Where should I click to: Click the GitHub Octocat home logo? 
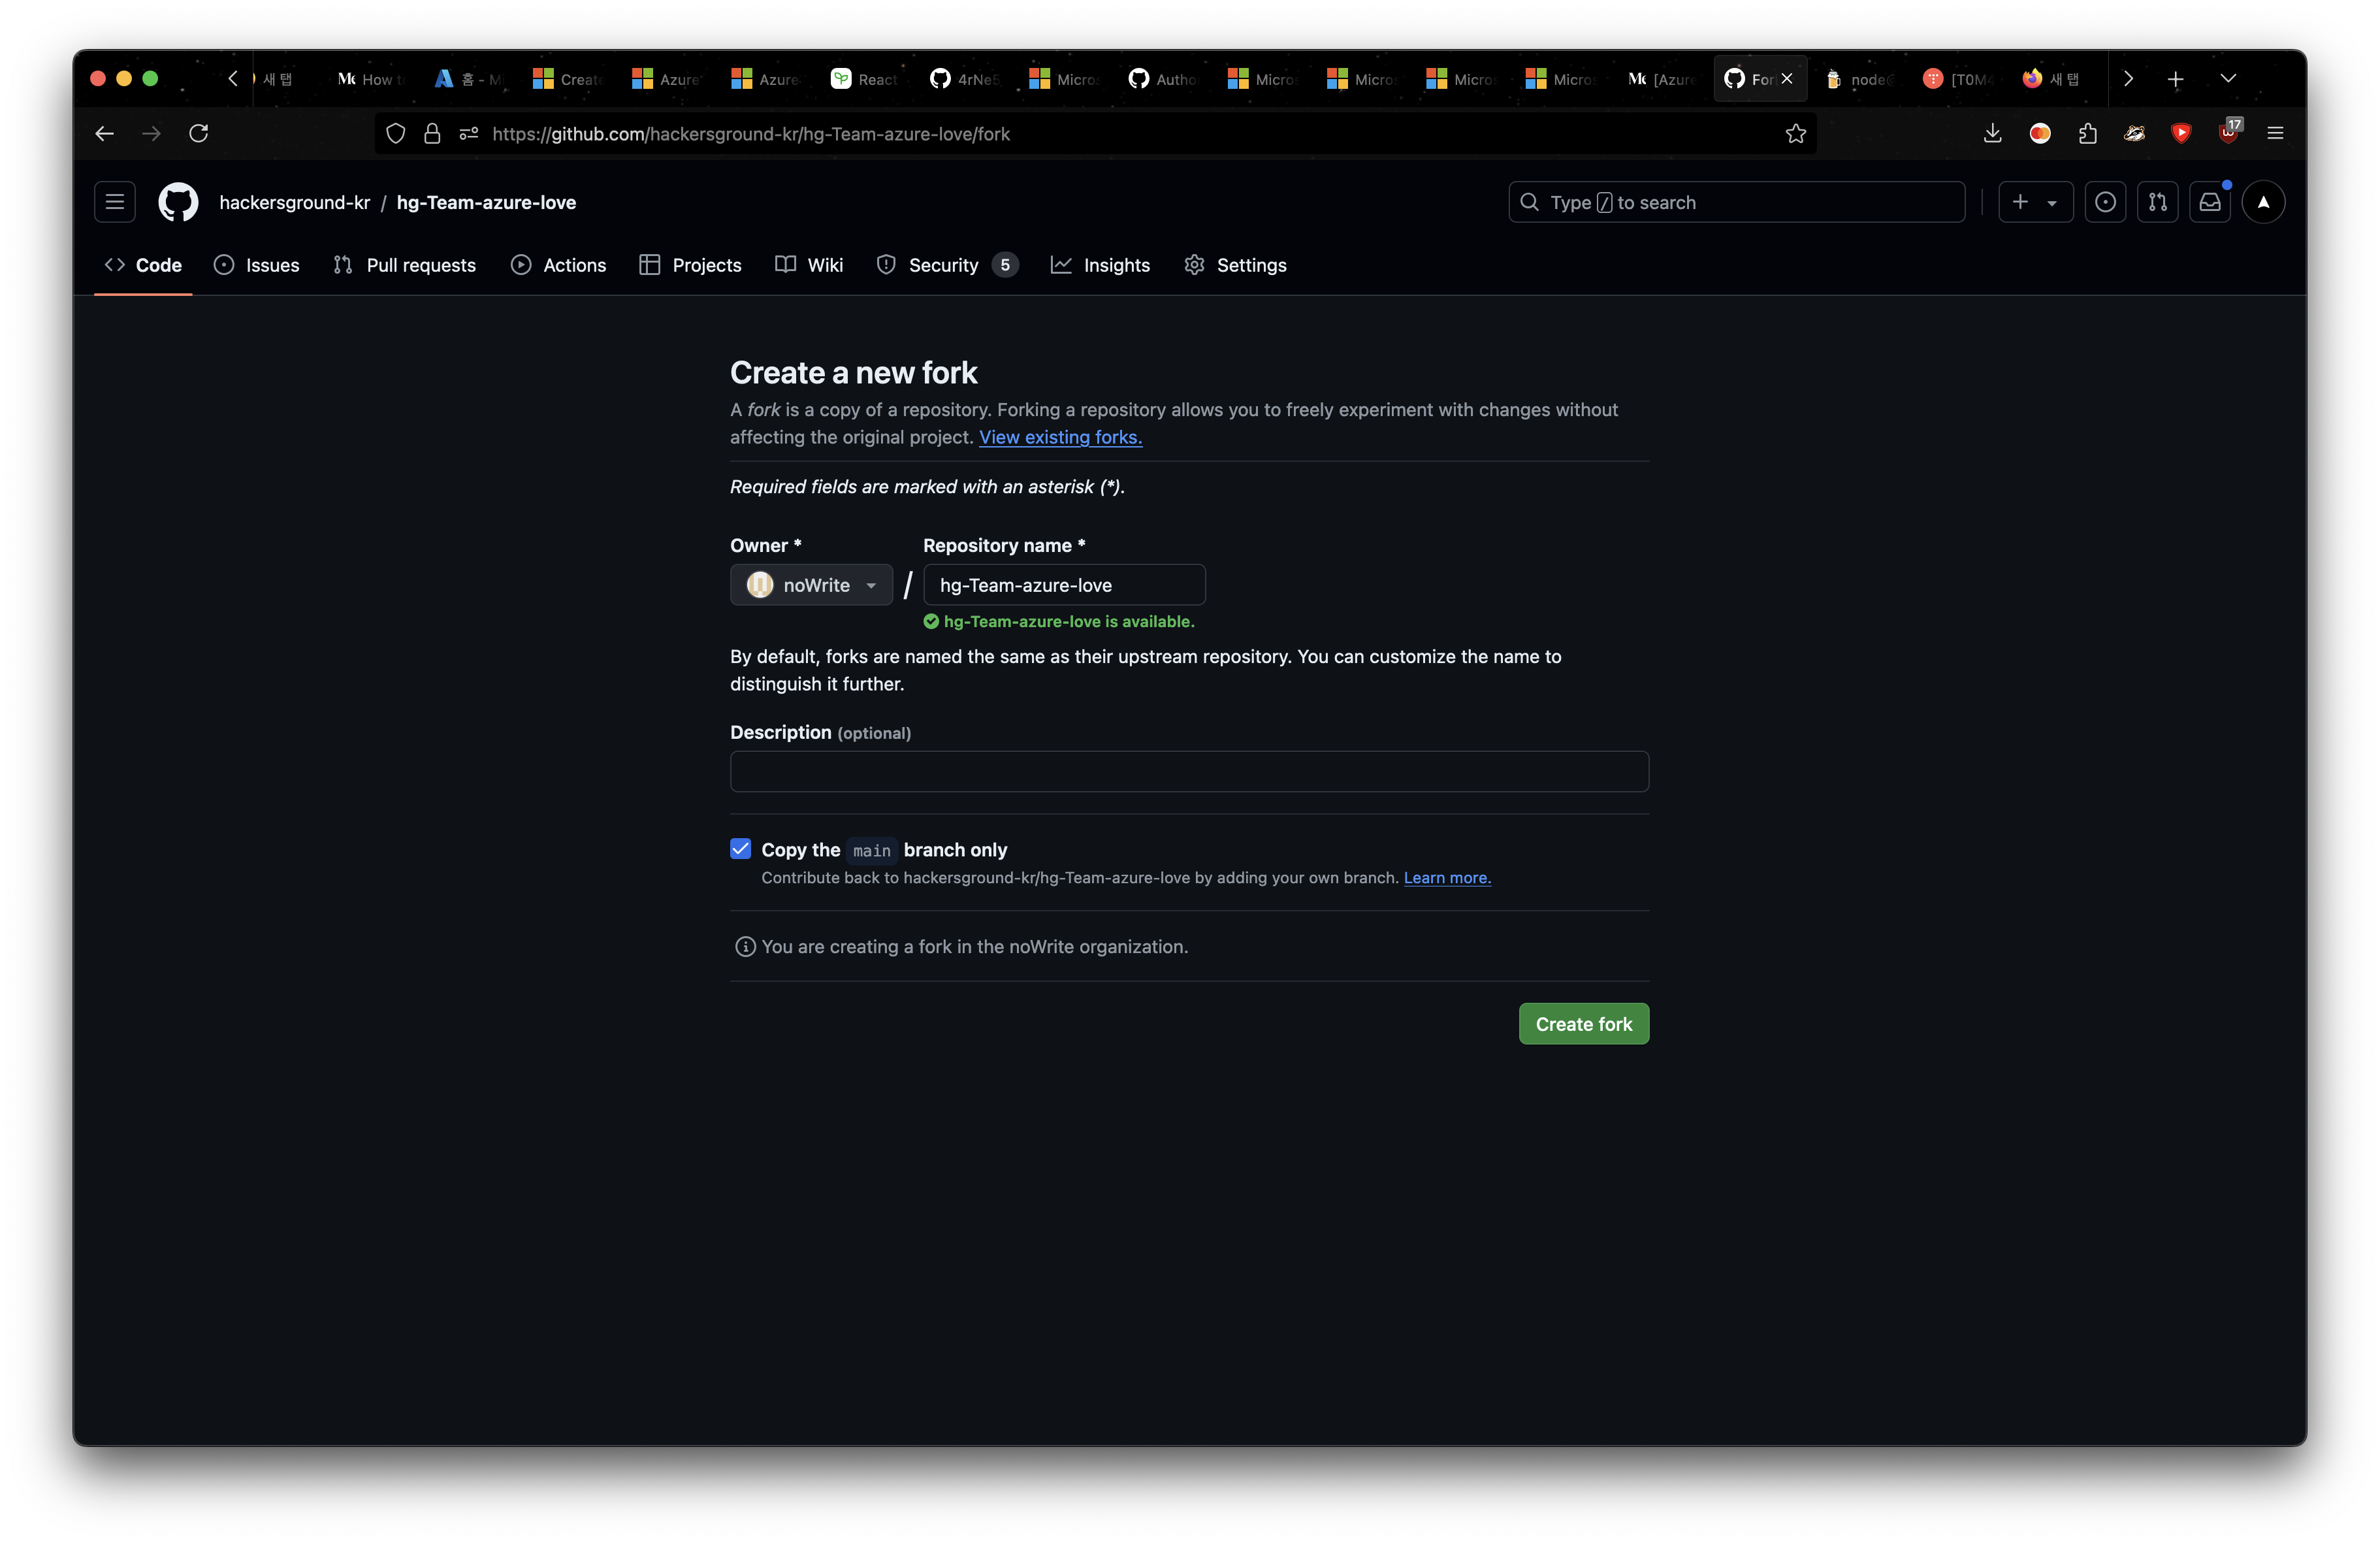178,202
